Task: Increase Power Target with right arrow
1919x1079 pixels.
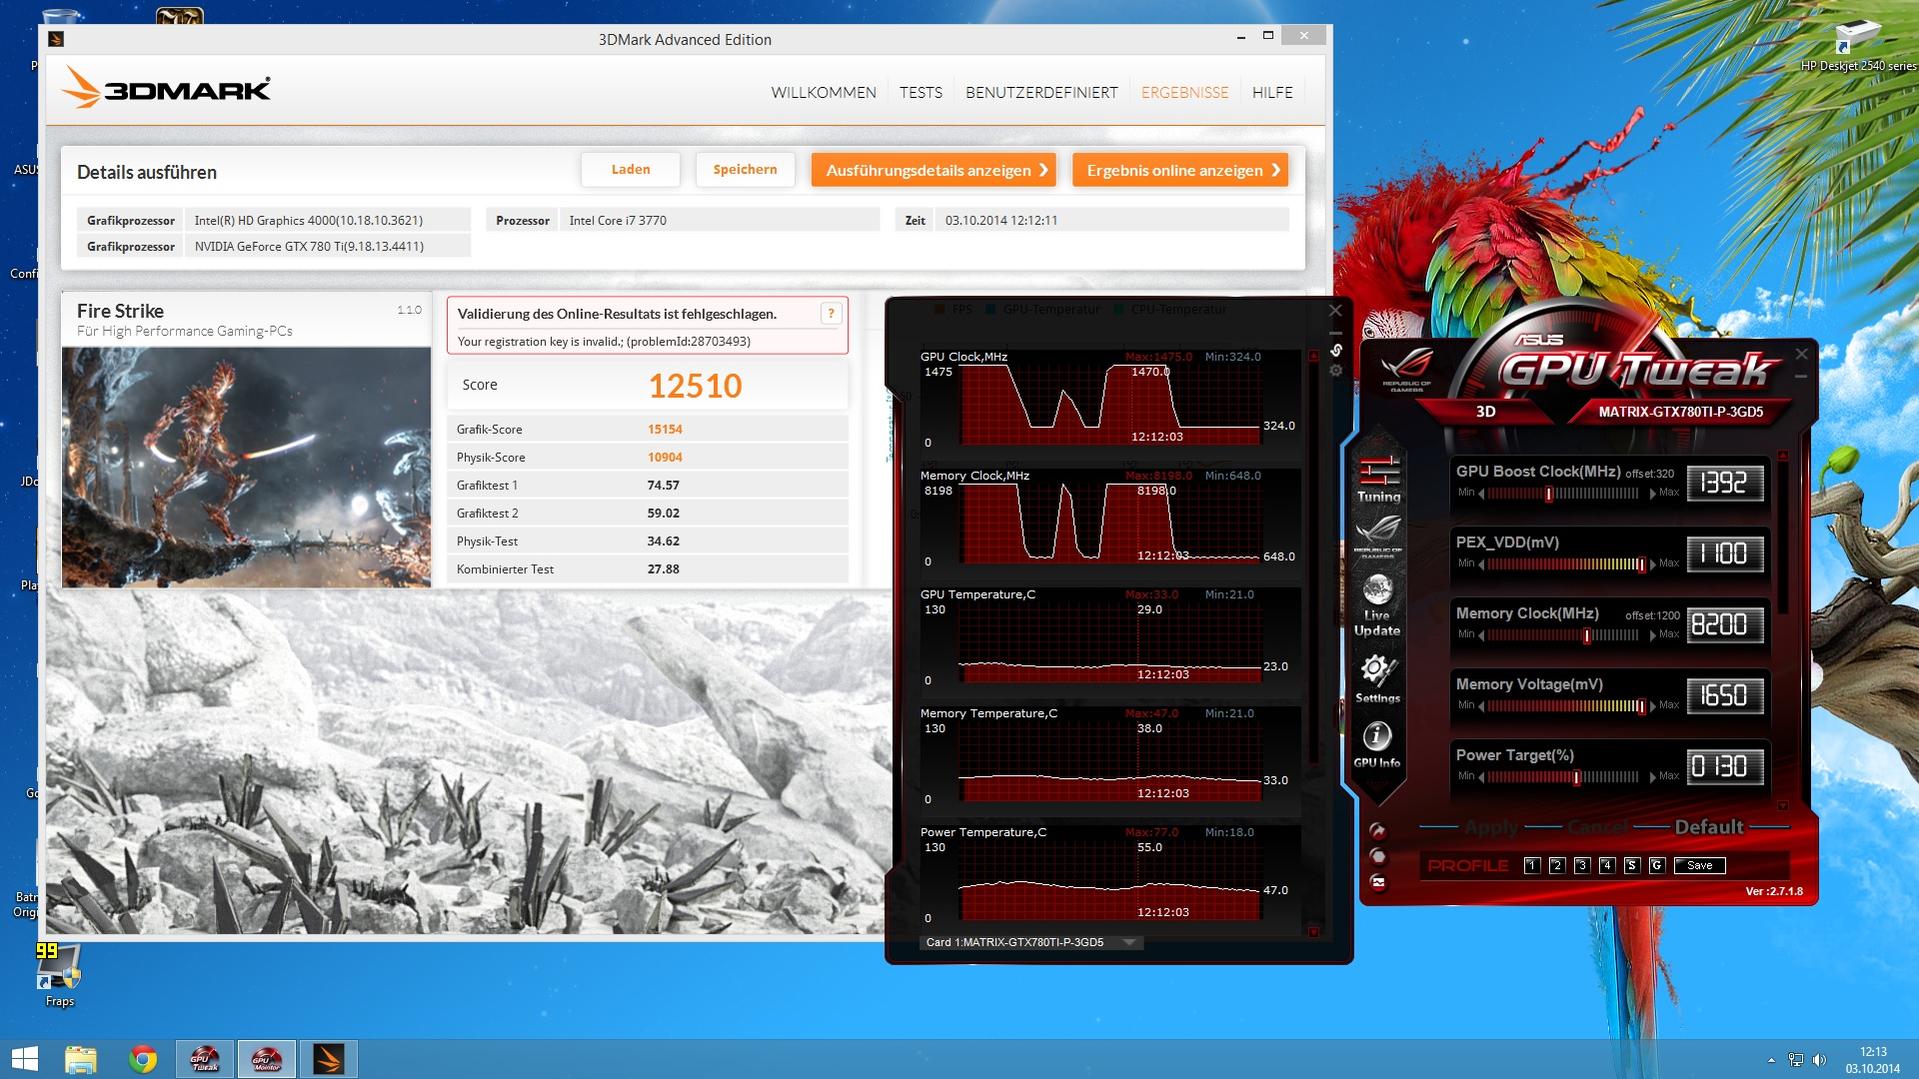Action: click(x=1652, y=778)
